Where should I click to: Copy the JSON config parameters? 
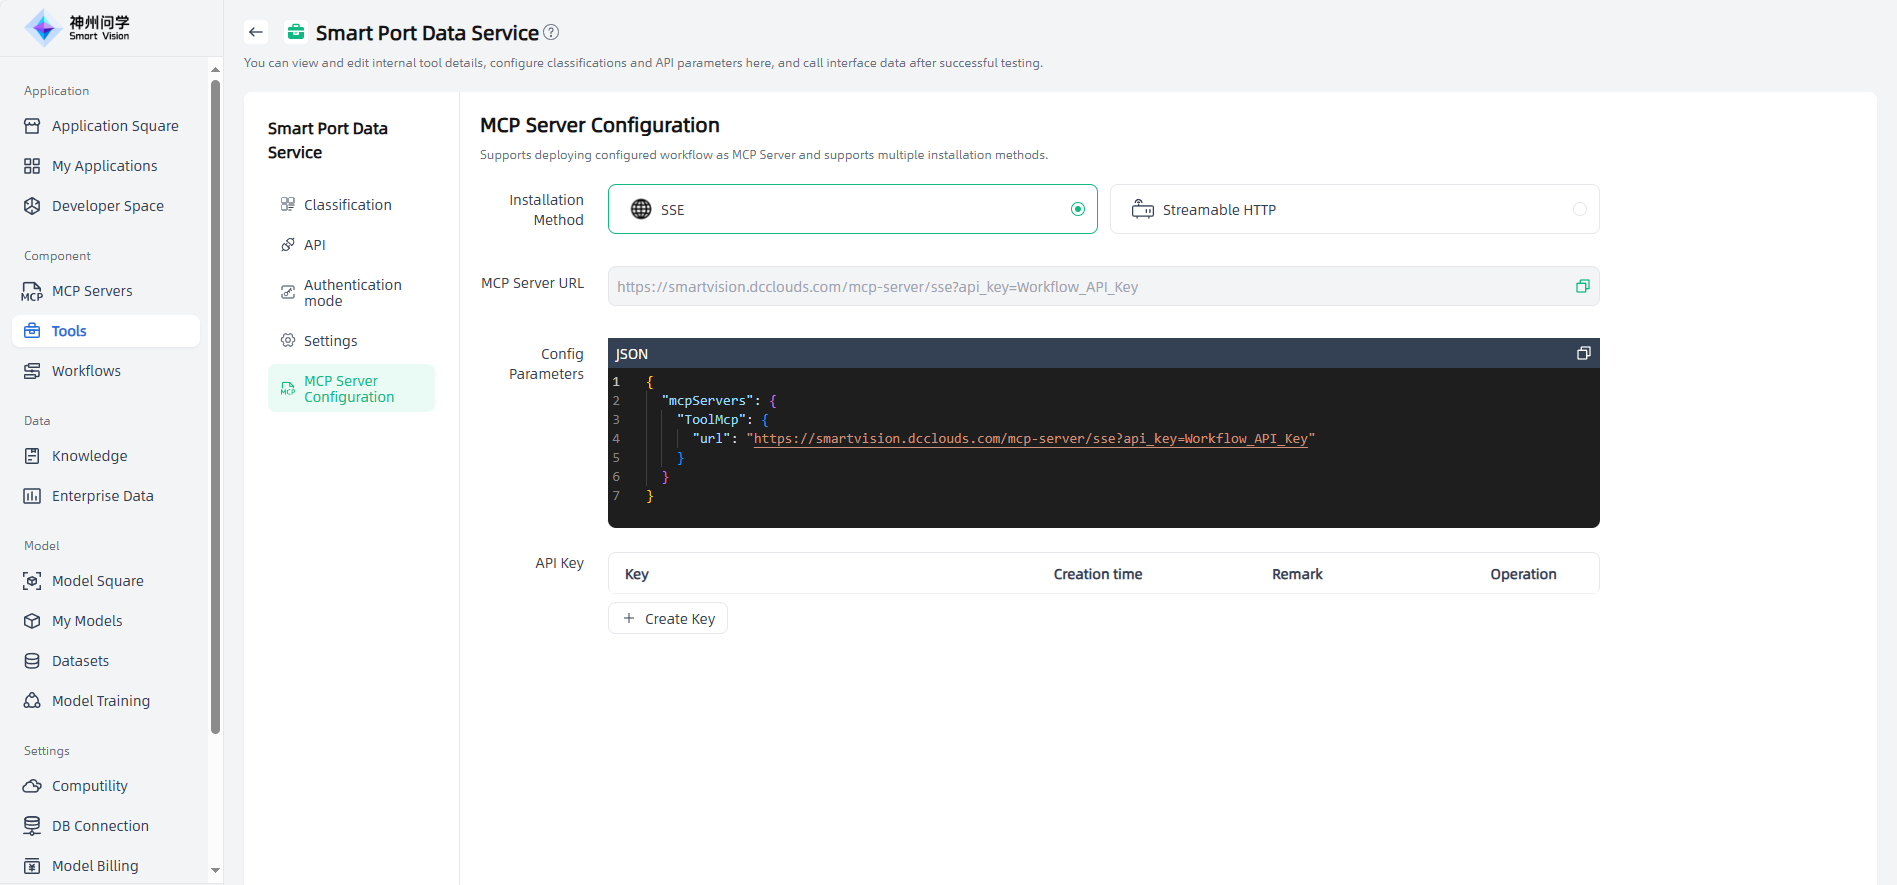(x=1583, y=353)
